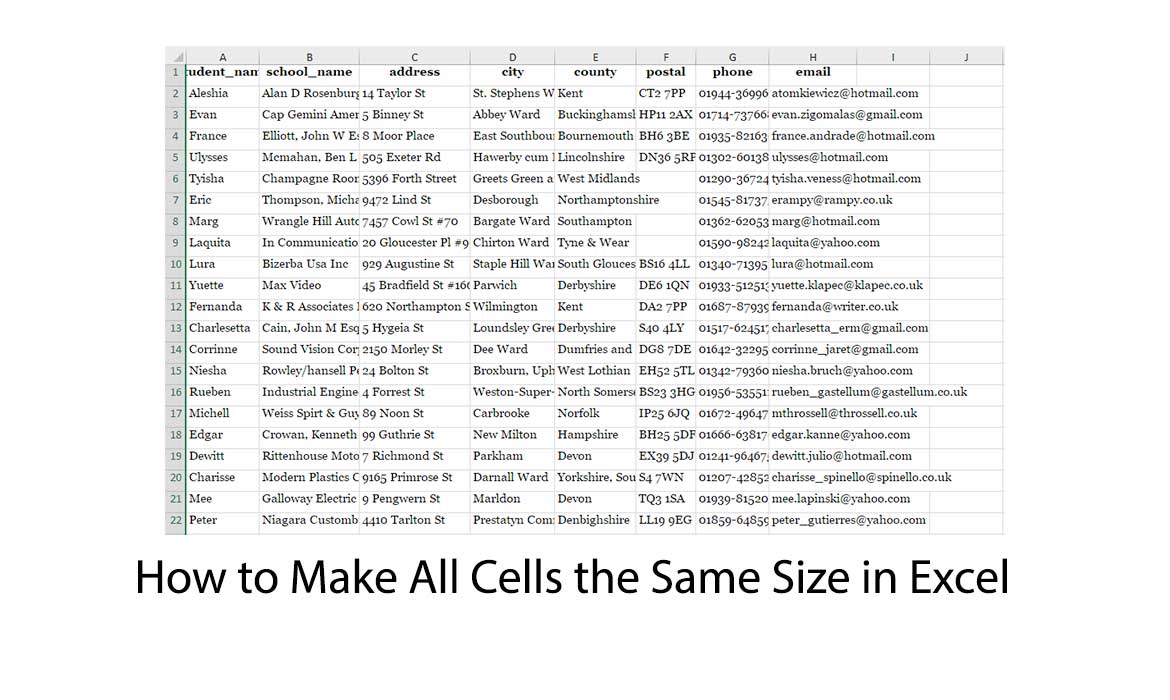Click the Select All triangle icon
This screenshot has height=700, width=1170.
click(175, 56)
